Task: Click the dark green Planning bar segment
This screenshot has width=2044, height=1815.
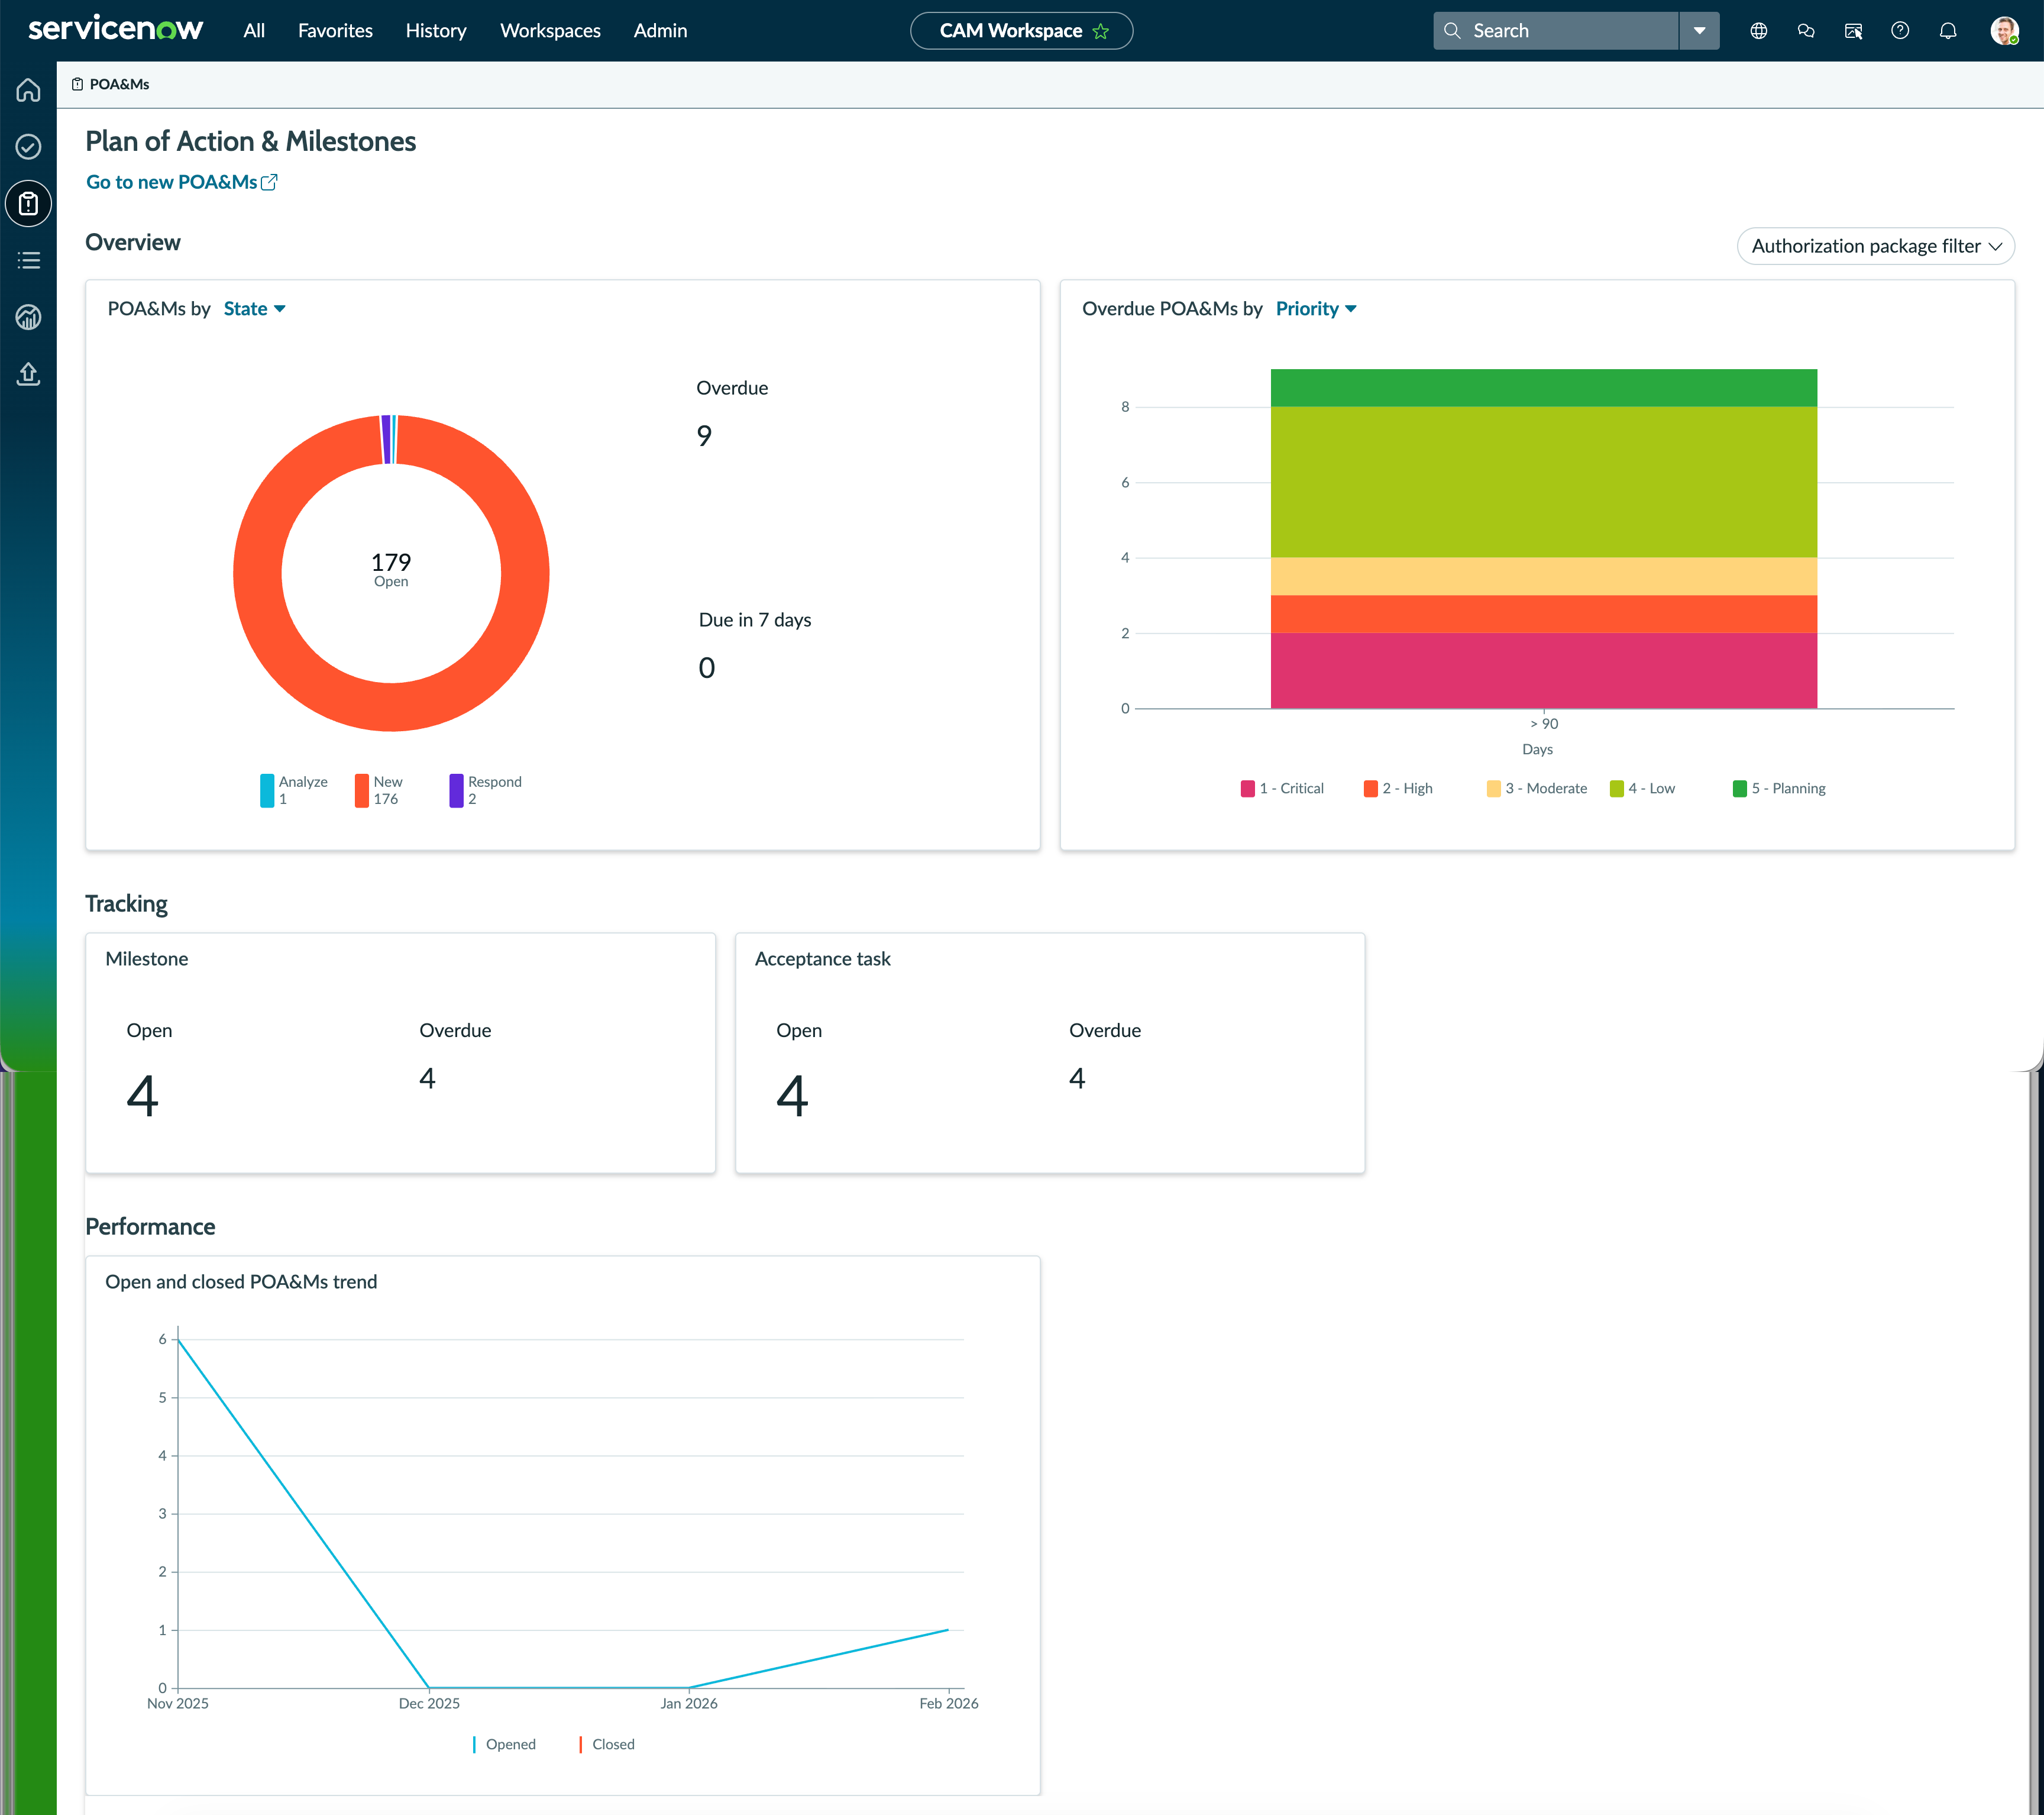Action: (x=1543, y=388)
